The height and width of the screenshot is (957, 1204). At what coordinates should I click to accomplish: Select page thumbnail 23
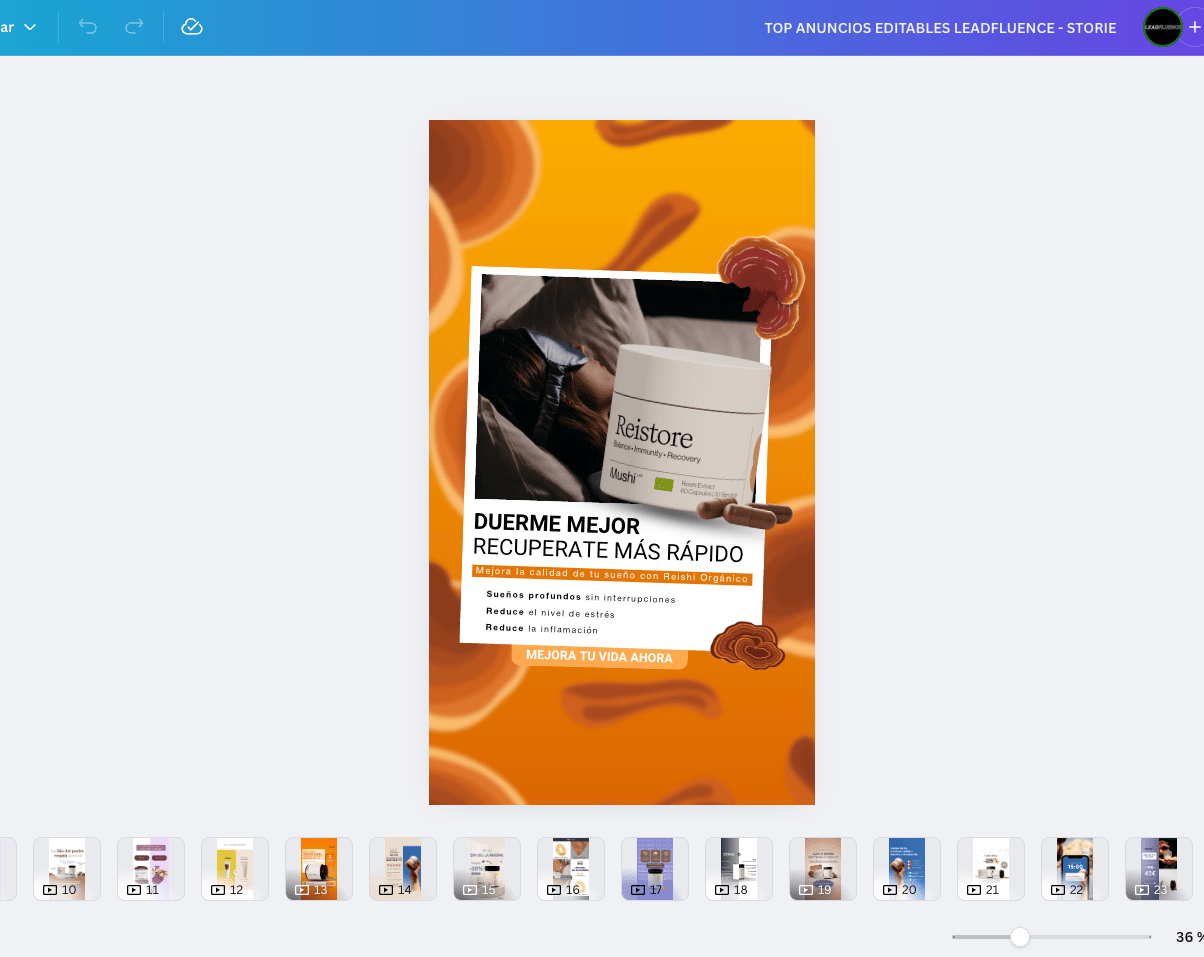1159,869
